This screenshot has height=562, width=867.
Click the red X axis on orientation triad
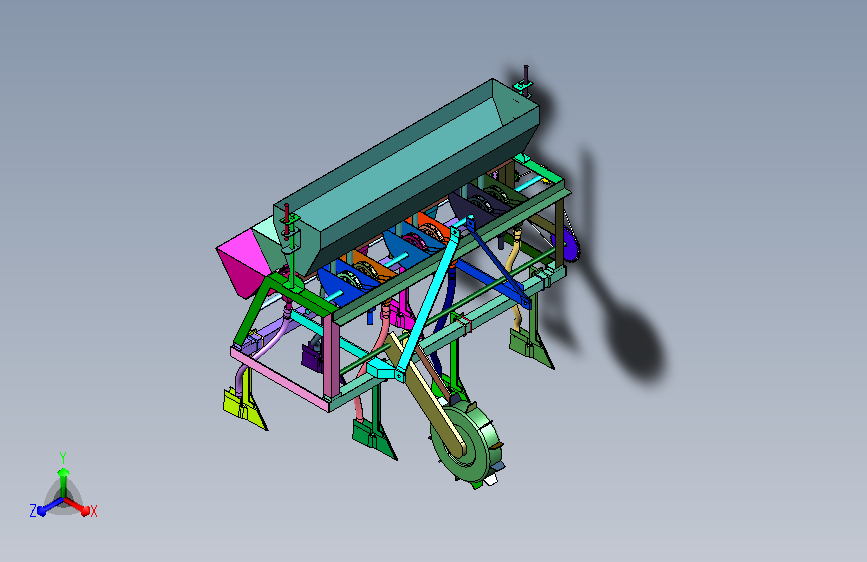[78, 506]
